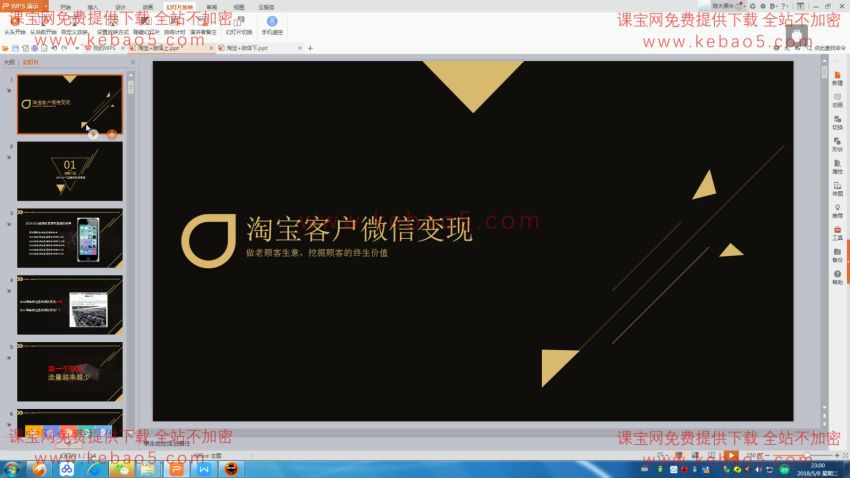Select the 幻灯片放映 ribbon tab
850x478 pixels.
point(179,7)
